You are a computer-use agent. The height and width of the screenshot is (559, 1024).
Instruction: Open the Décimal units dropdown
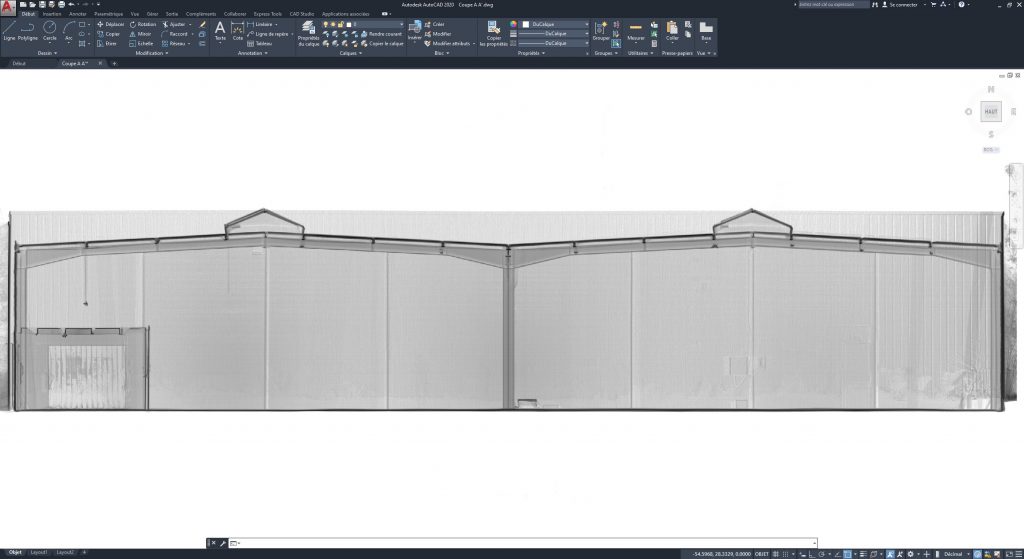click(x=955, y=554)
